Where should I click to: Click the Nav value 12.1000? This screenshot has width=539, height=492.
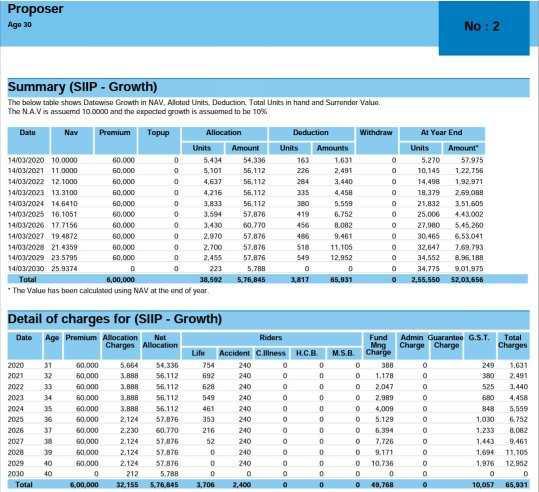pyautogui.click(x=65, y=182)
